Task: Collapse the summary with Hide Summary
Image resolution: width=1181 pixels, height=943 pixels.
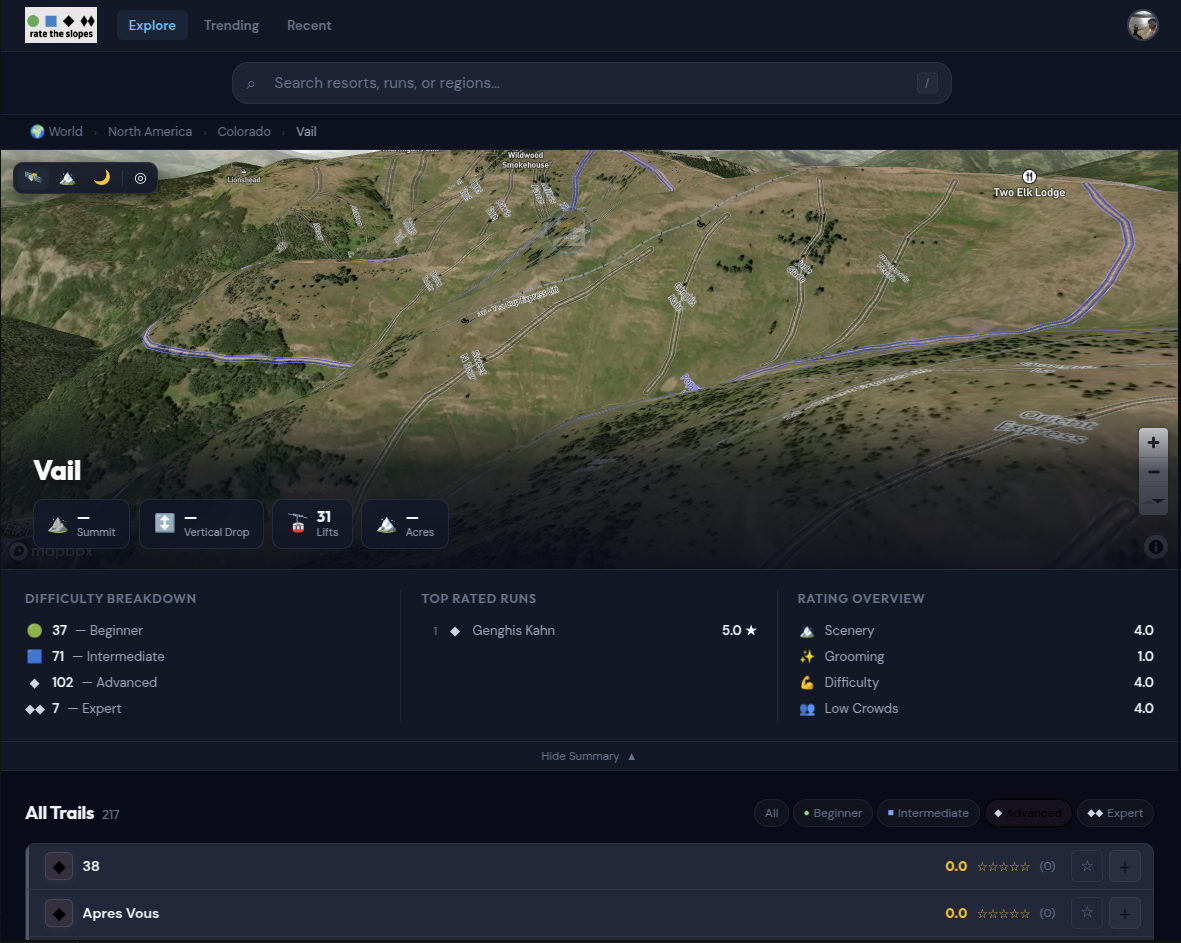Action: [588, 756]
